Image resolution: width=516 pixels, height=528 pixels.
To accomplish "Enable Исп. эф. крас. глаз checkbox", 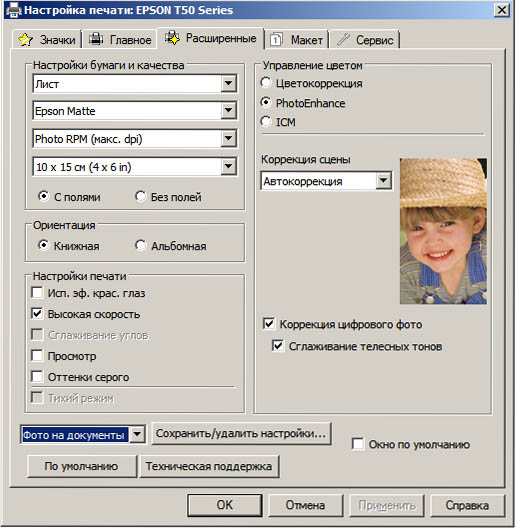I will (37, 293).
